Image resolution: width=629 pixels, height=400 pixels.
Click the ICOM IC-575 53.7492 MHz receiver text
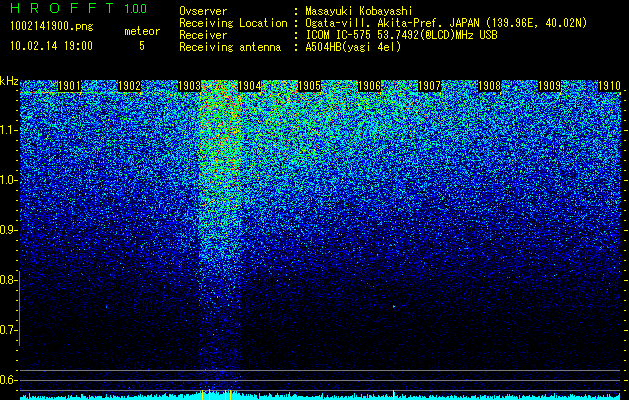tap(401, 35)
